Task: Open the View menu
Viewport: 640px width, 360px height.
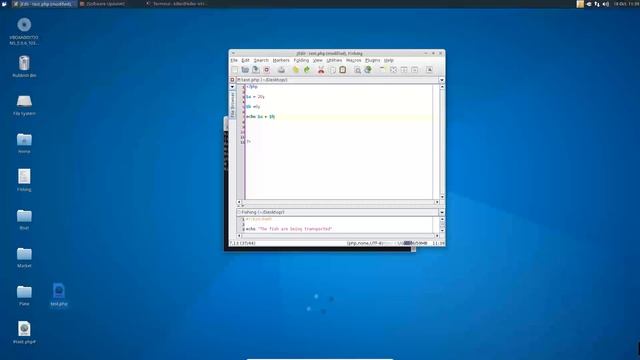Action: coord(318,60)
